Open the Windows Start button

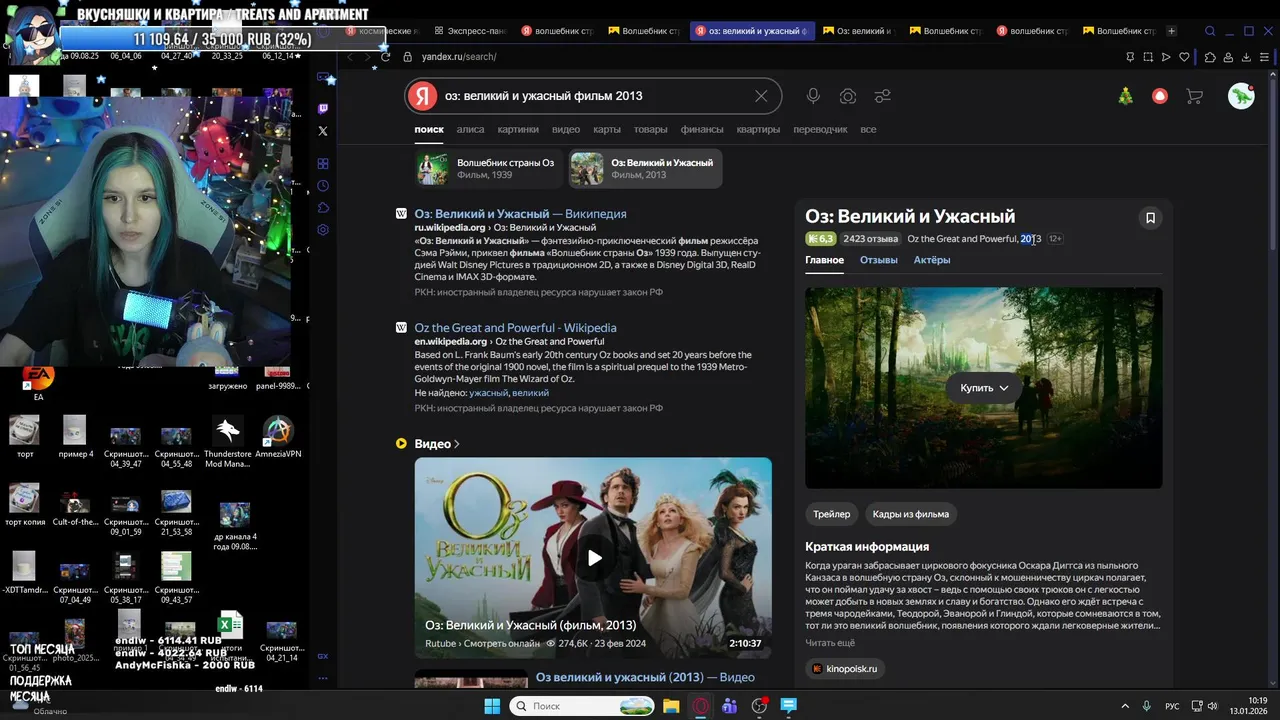[x=492, y=706]
